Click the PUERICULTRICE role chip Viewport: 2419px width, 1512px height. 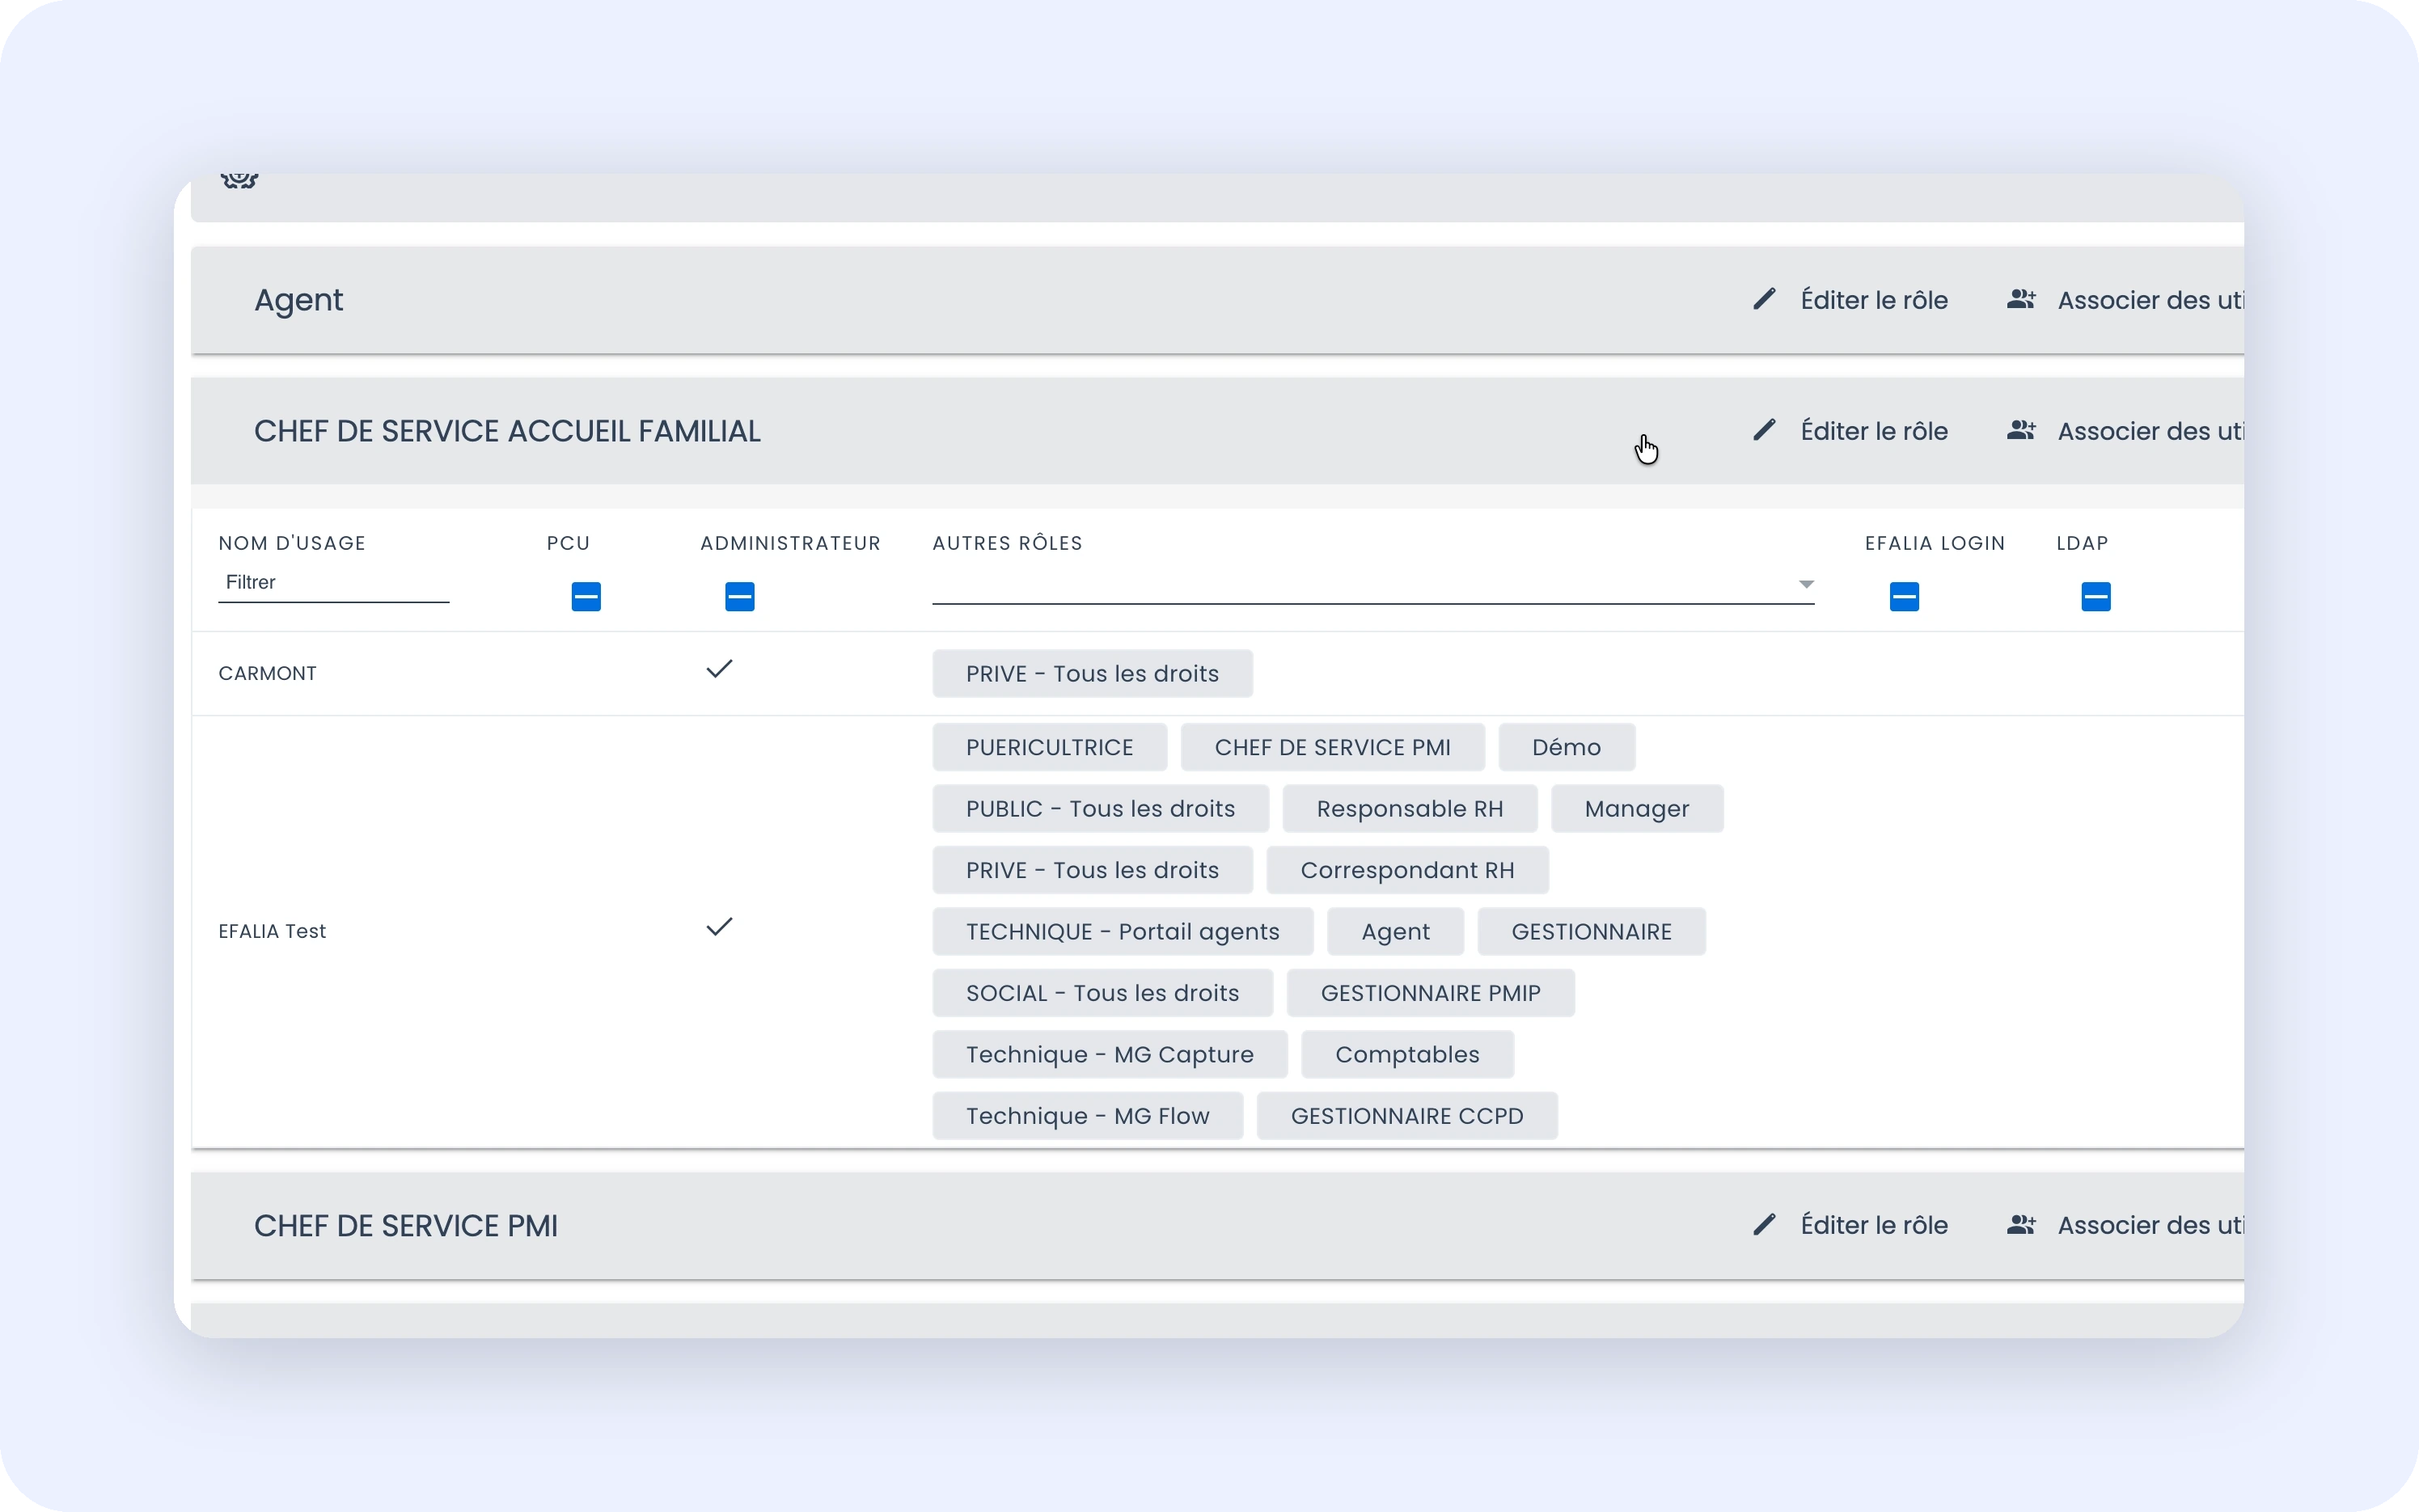[1049, 747]
